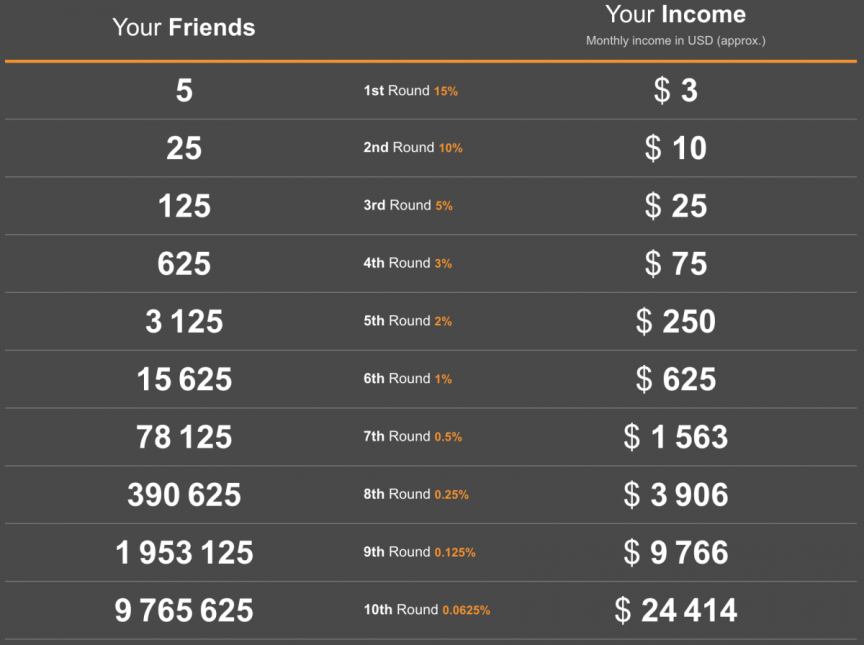The image size is (864, 645).
Task: Click the 'Your Friends' column header
Action: (183, 27)
